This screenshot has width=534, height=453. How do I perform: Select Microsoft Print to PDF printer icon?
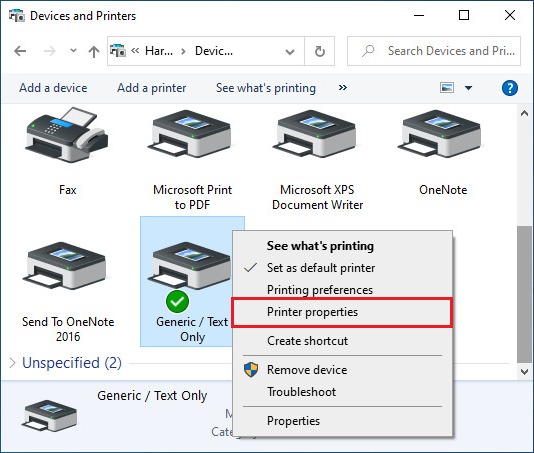[x=192, y=135]
